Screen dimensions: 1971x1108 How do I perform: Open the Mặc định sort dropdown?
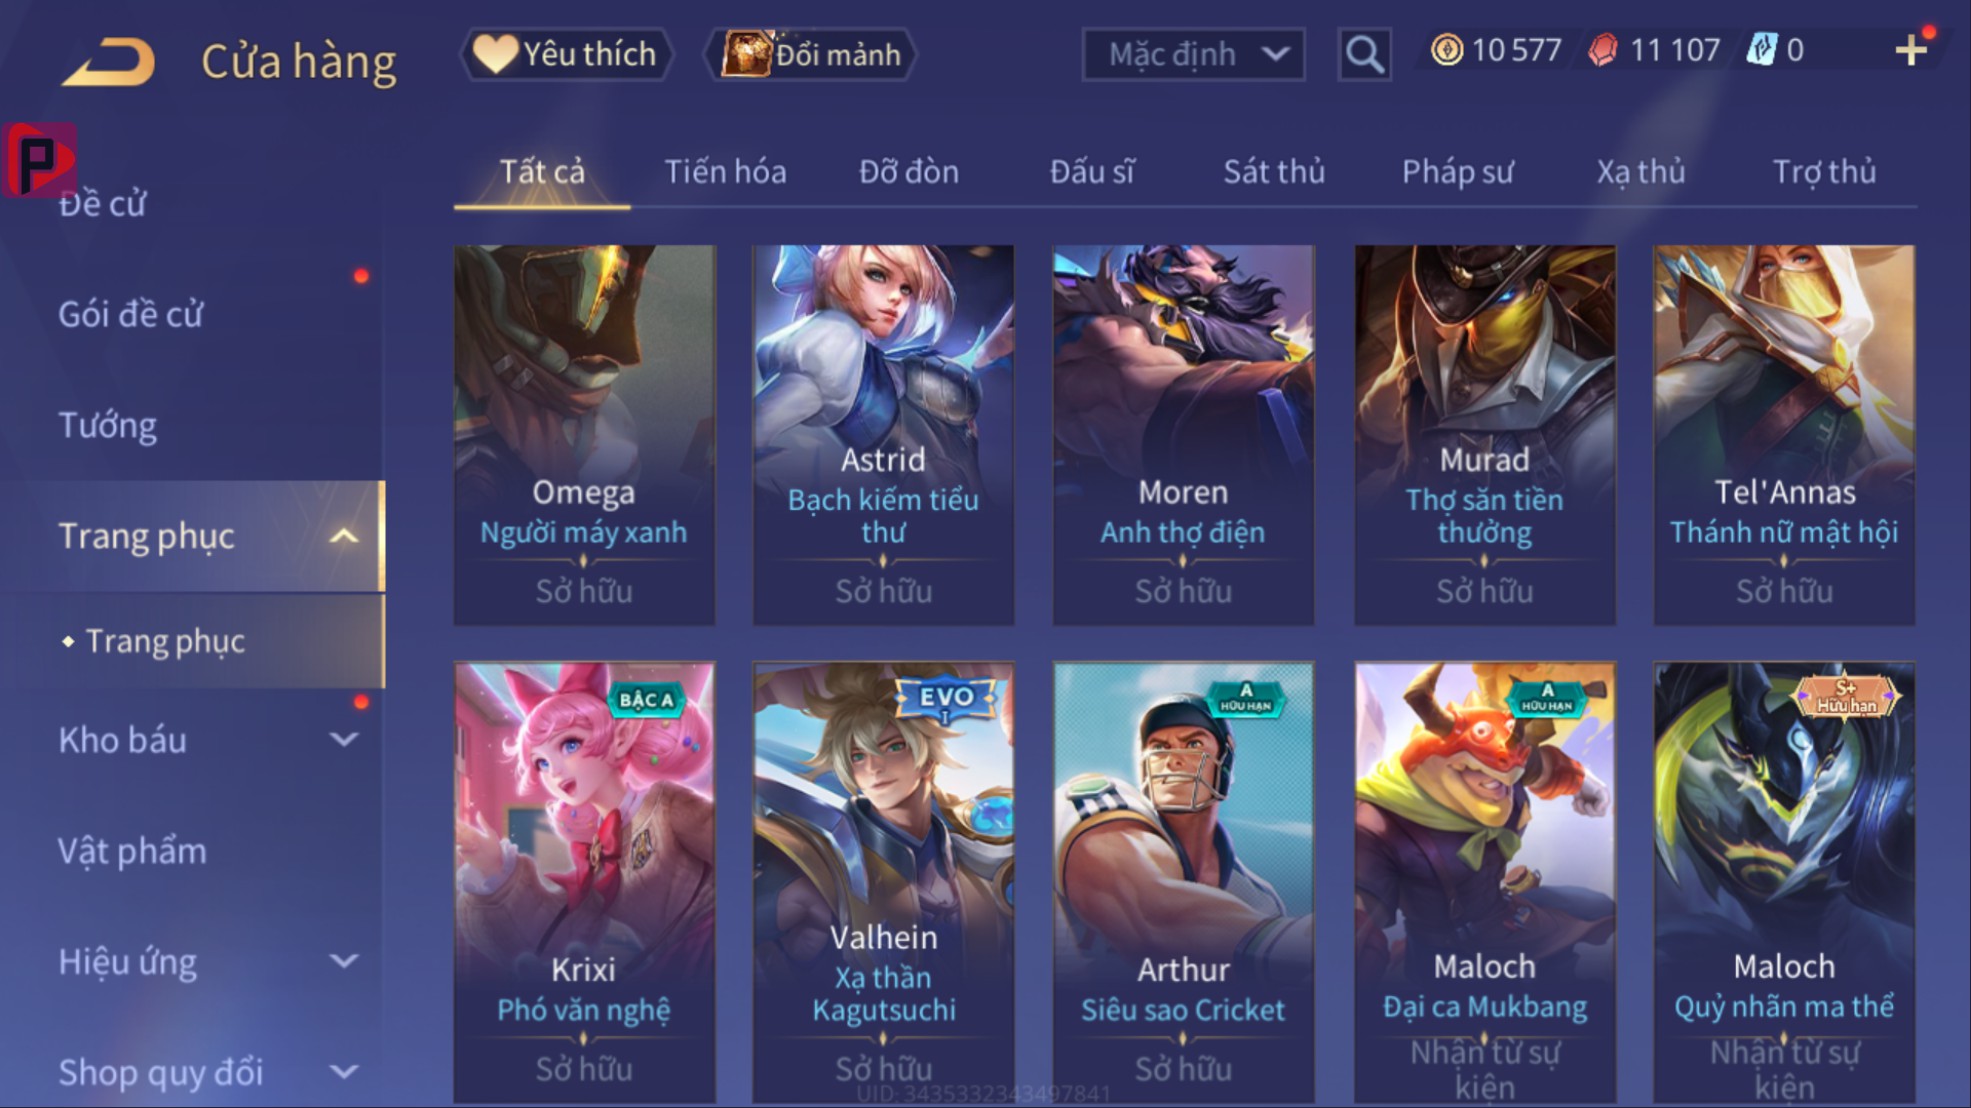1193,54
